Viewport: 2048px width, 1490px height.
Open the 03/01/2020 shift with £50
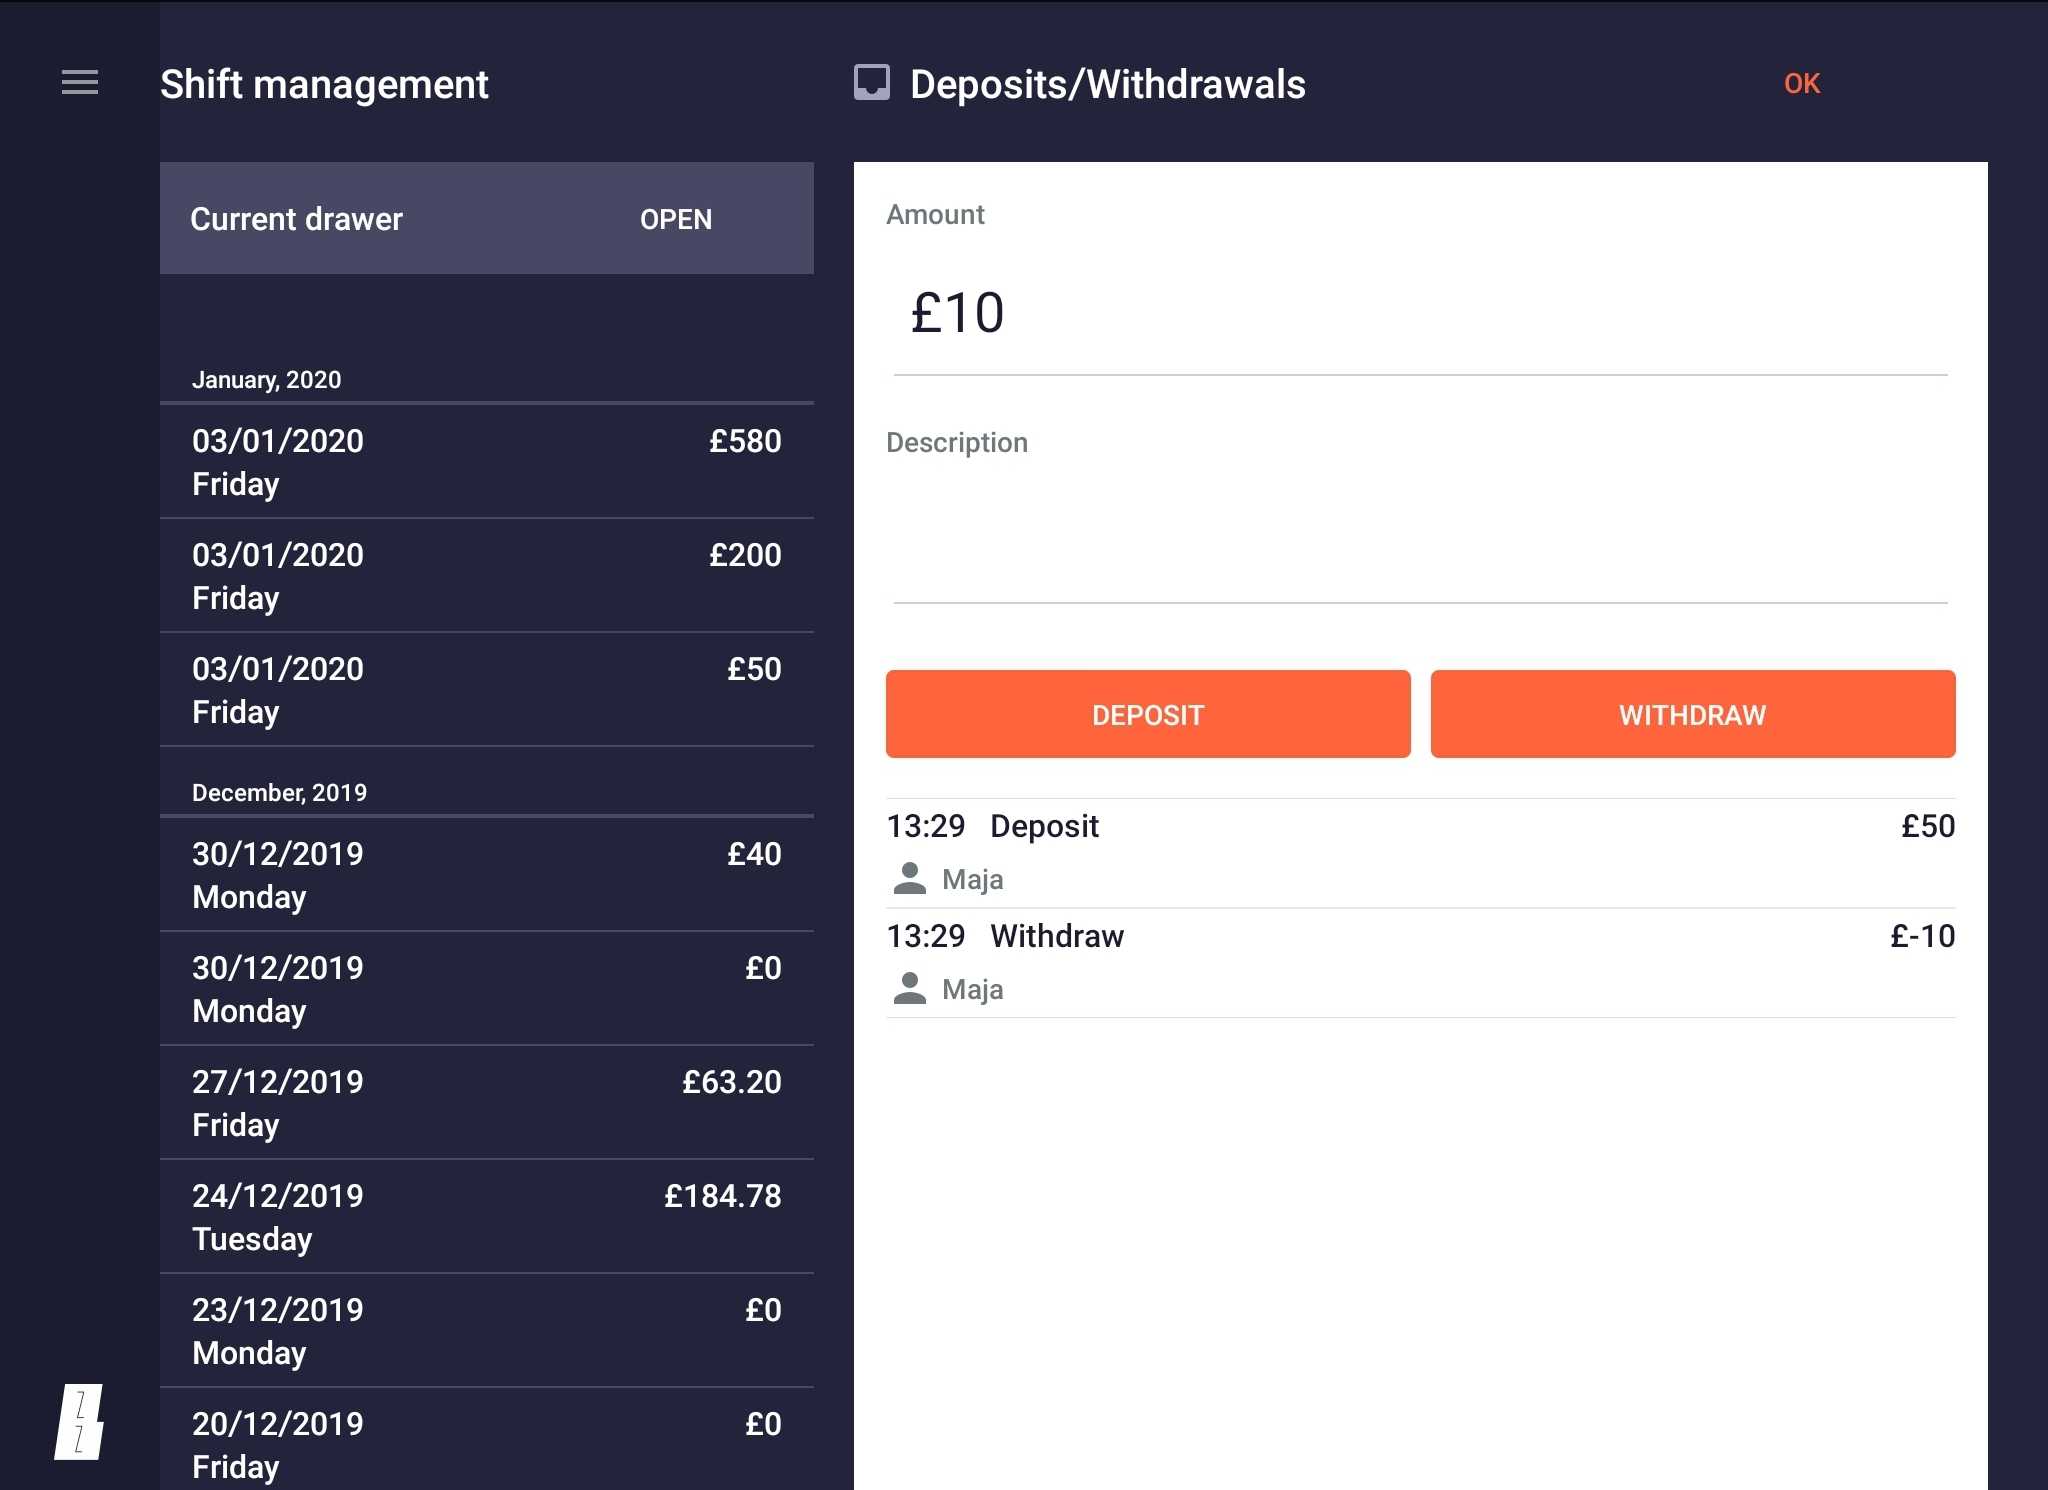tap(487, 690)
